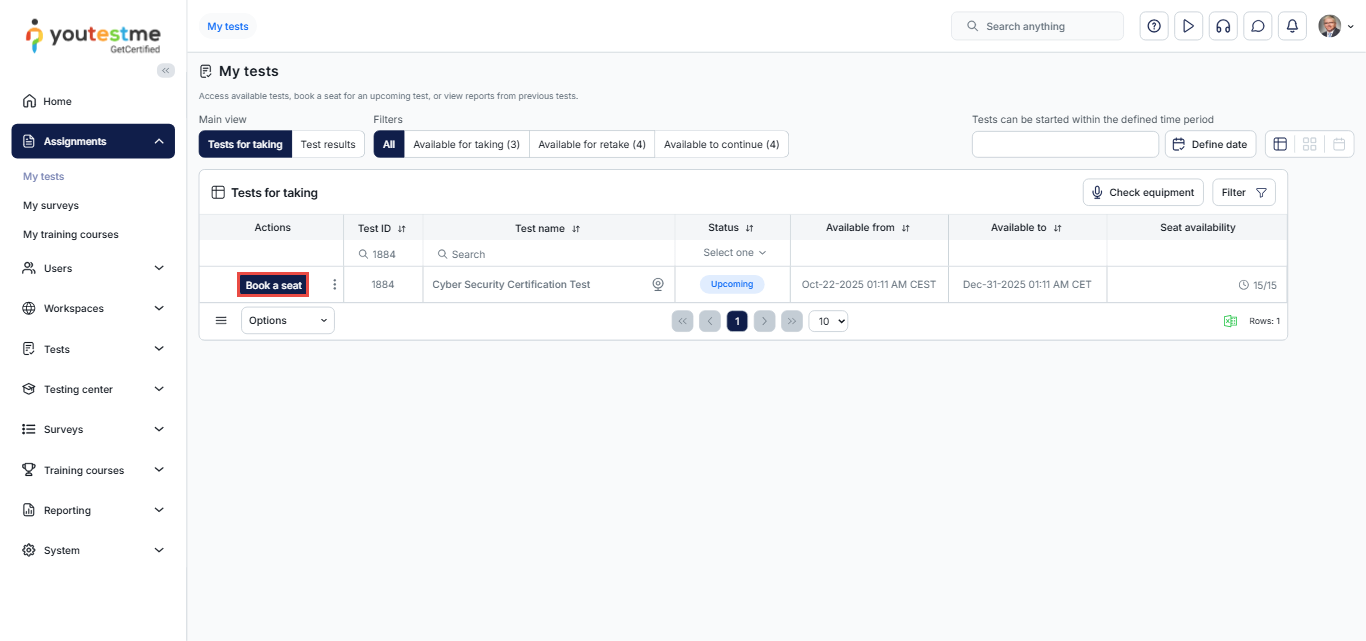
Task: Select the Available for retake (4) filter
Action: [592, 144]
